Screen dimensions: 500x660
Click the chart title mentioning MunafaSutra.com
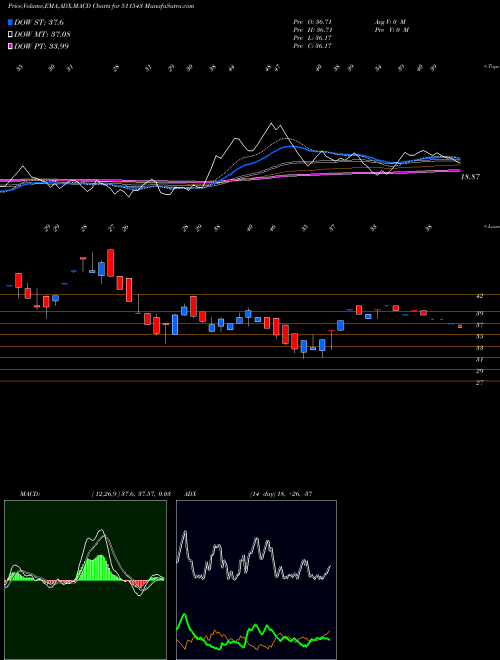point(101,7)
